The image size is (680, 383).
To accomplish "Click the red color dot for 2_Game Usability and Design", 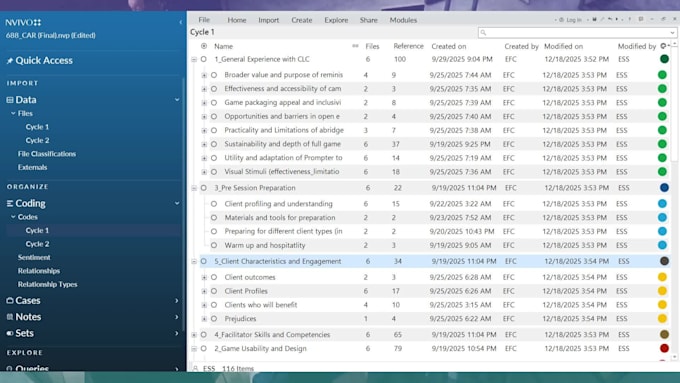I will pyautogui.click(x=664, y=348).
